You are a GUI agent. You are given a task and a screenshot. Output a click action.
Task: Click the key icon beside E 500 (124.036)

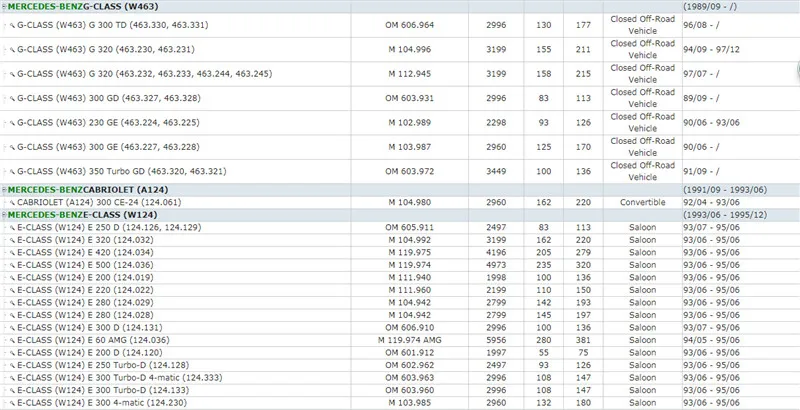(x=12, y=265)
